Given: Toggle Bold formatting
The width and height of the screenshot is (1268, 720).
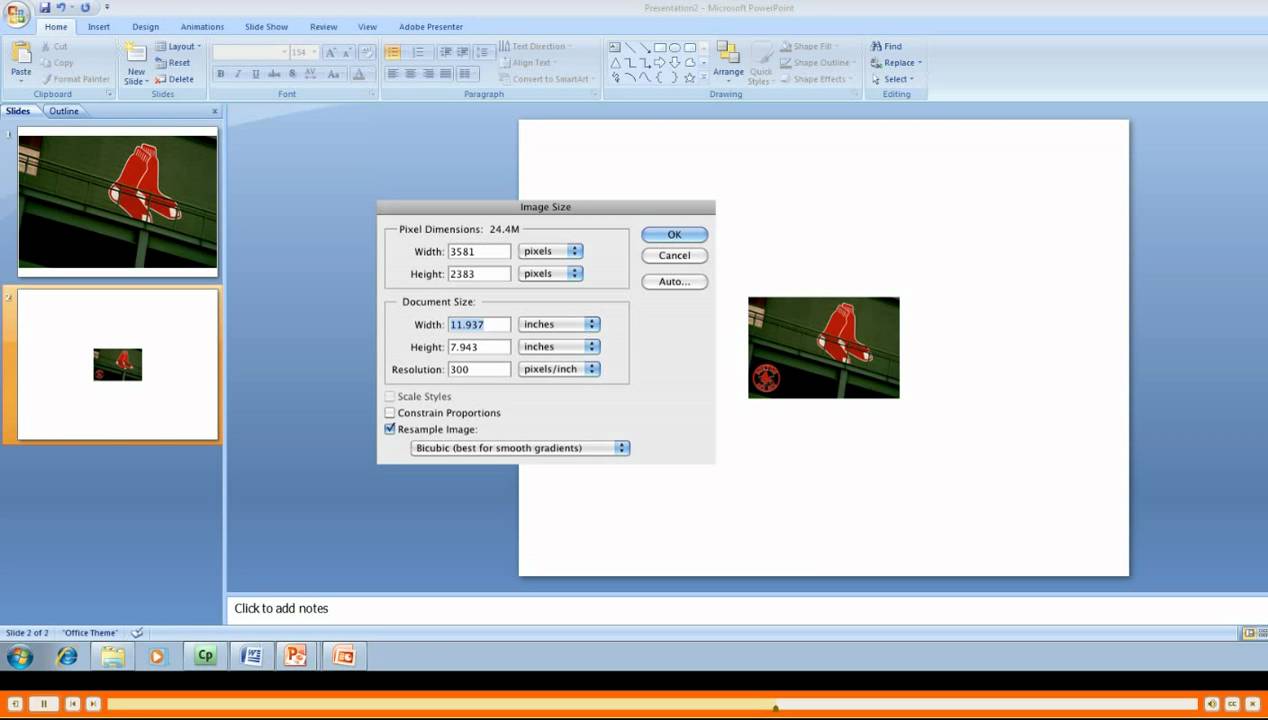Looking at the screenshot, I should tap(220, 74).
